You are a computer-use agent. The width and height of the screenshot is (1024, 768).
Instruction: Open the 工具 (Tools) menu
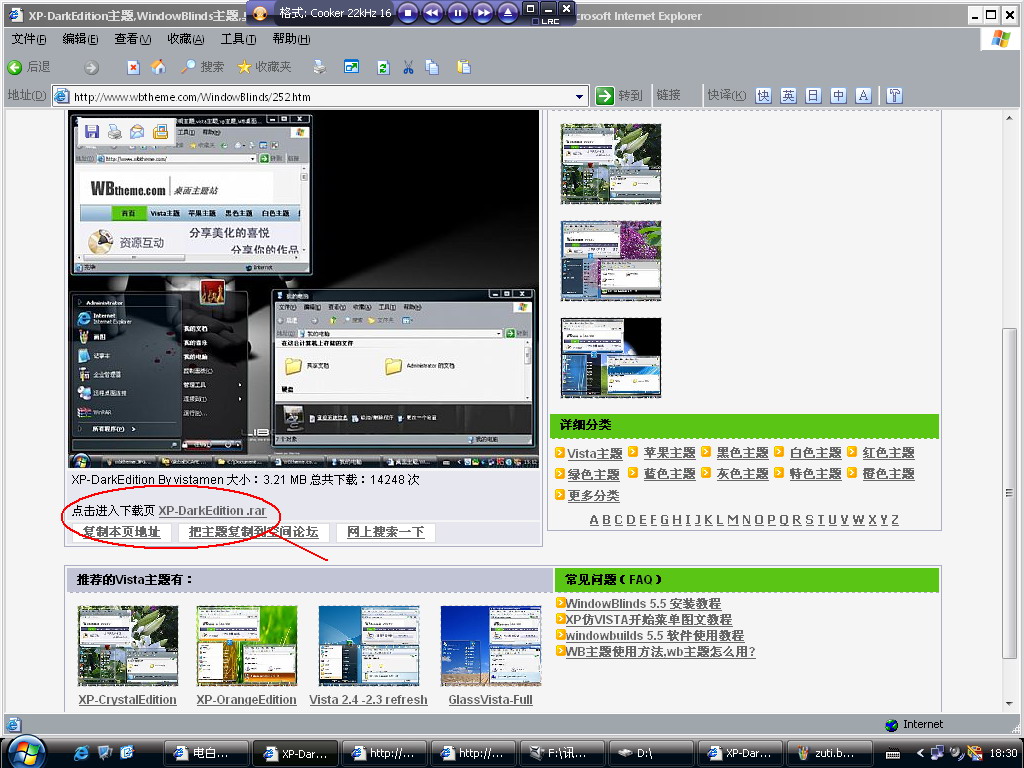point(238,39)
